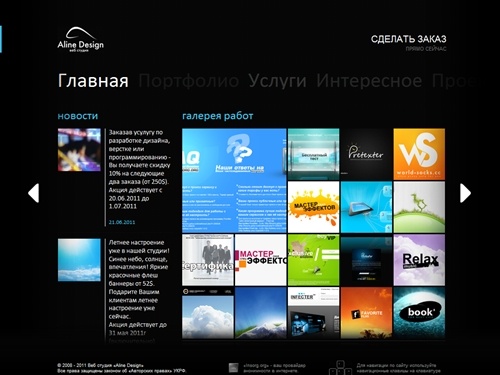Click the 21.06.2011 news date link

(x=122, y=222)
